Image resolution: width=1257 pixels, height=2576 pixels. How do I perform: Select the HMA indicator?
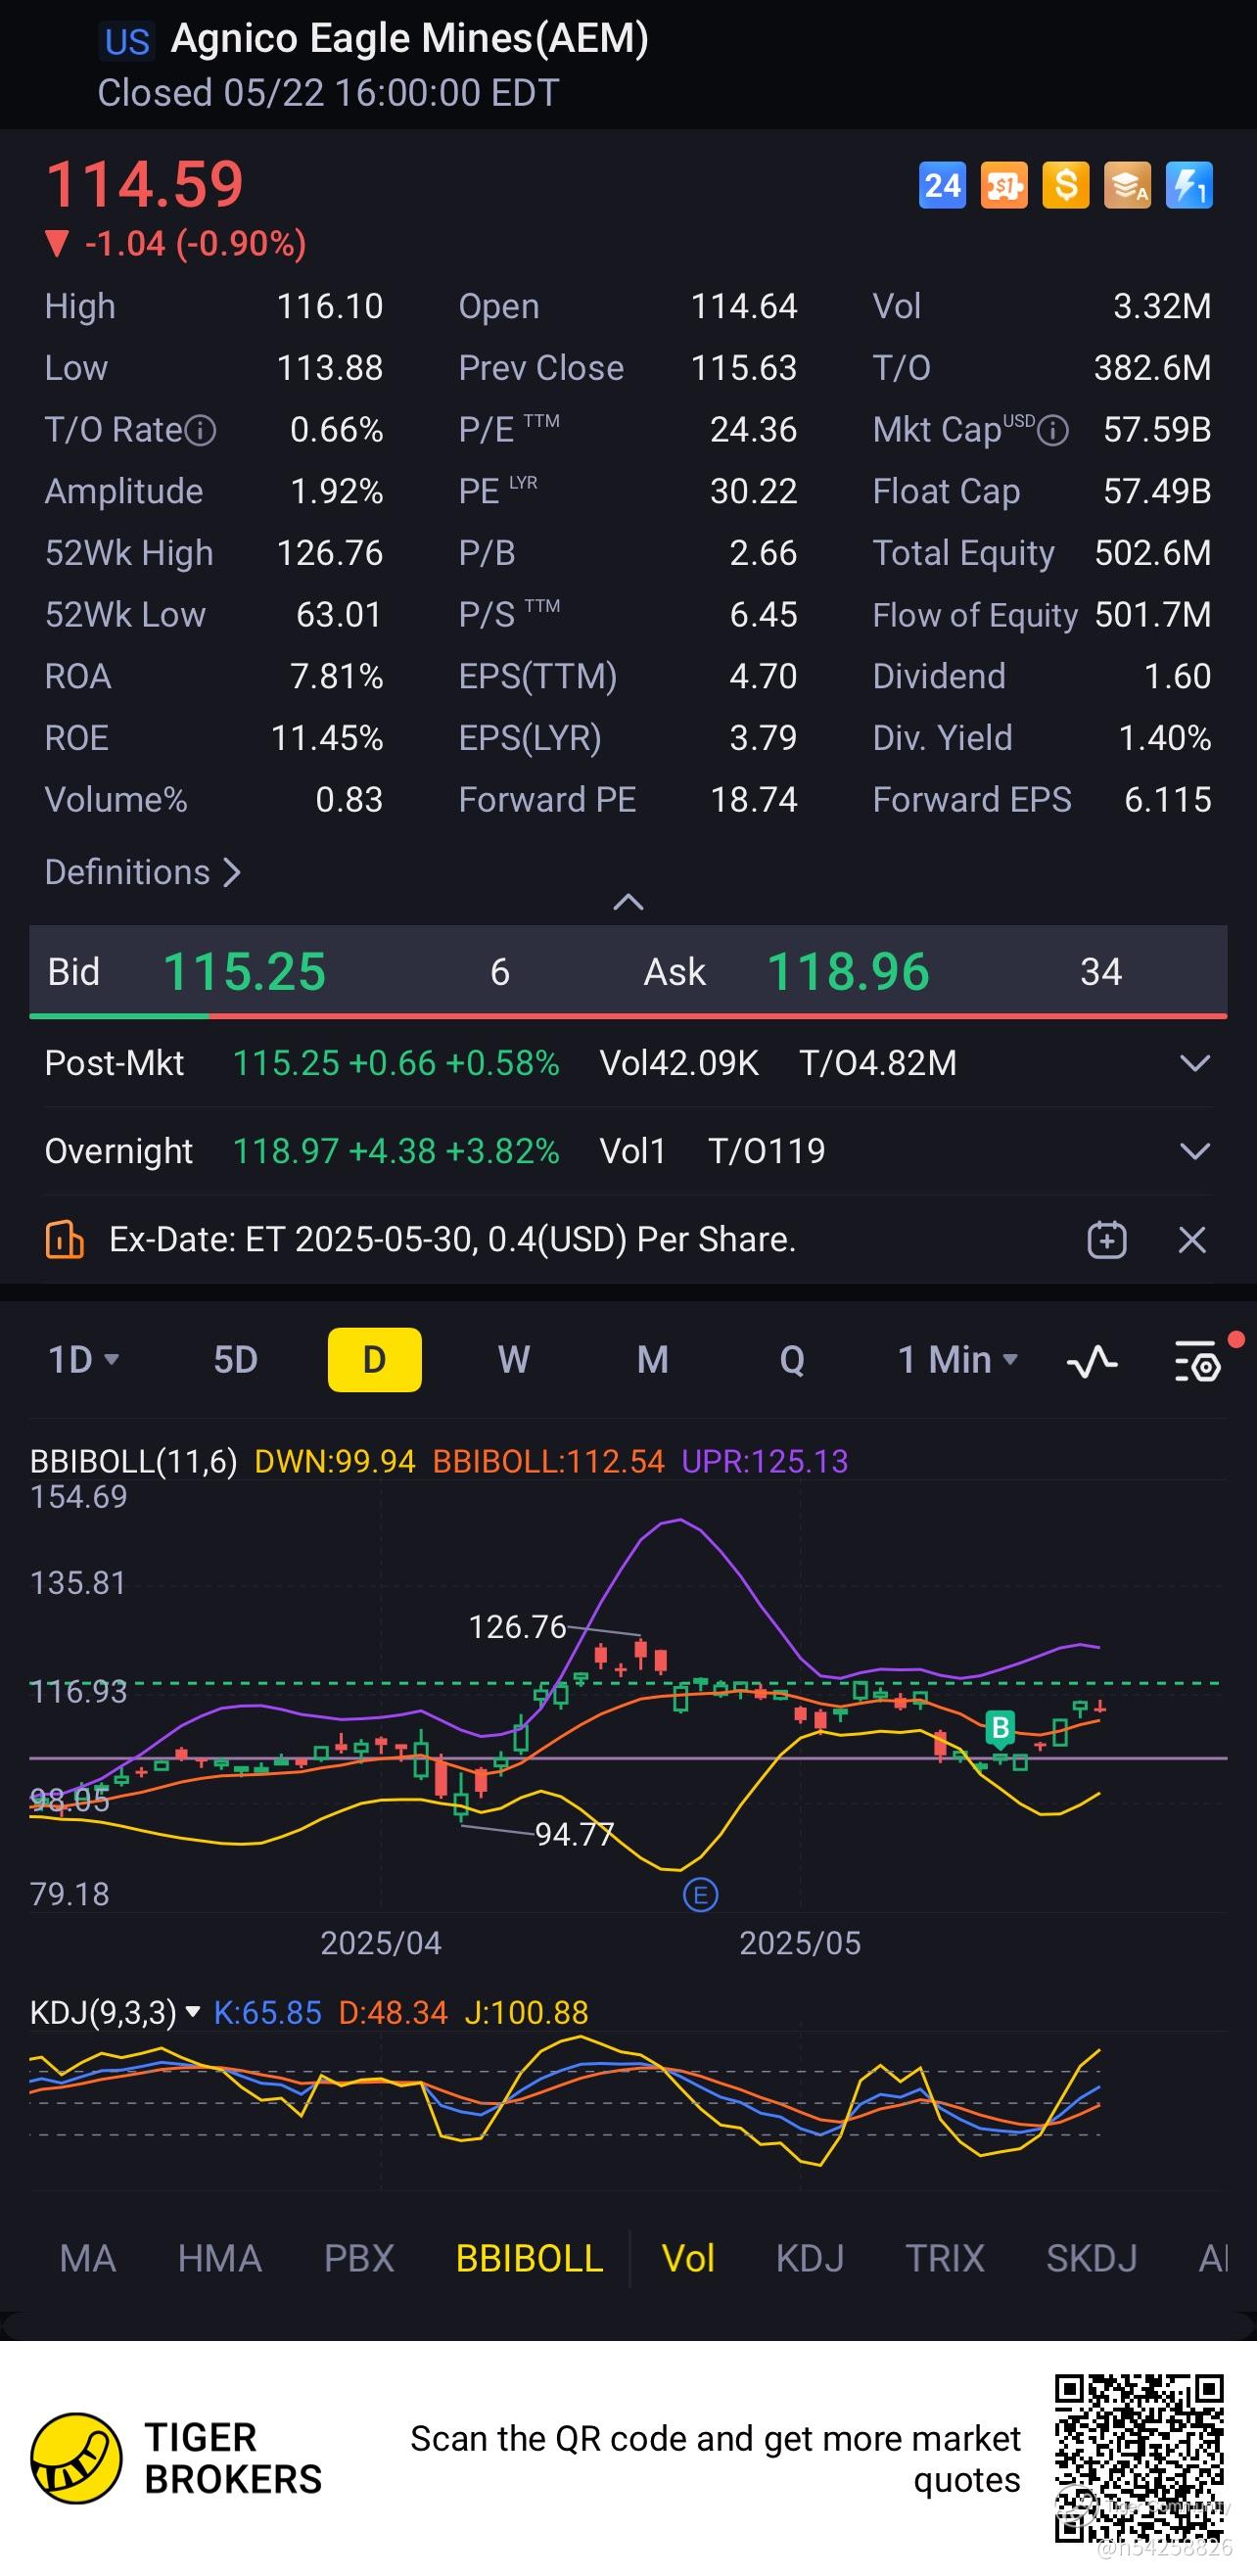pyautogui.click(x=220, y=2259)
